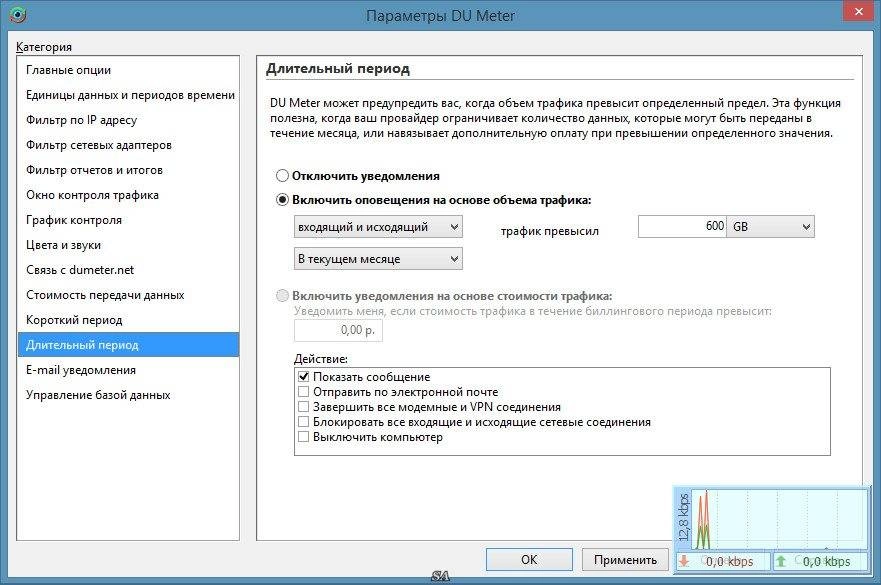
Task: Check 'Отправить по электронной почте' checkbox
Action: pos(303,392)
